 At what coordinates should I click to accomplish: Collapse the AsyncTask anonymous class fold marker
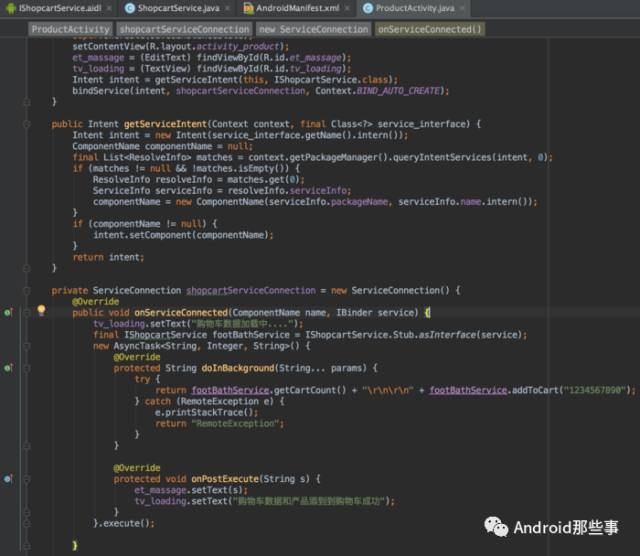[27, 346]
